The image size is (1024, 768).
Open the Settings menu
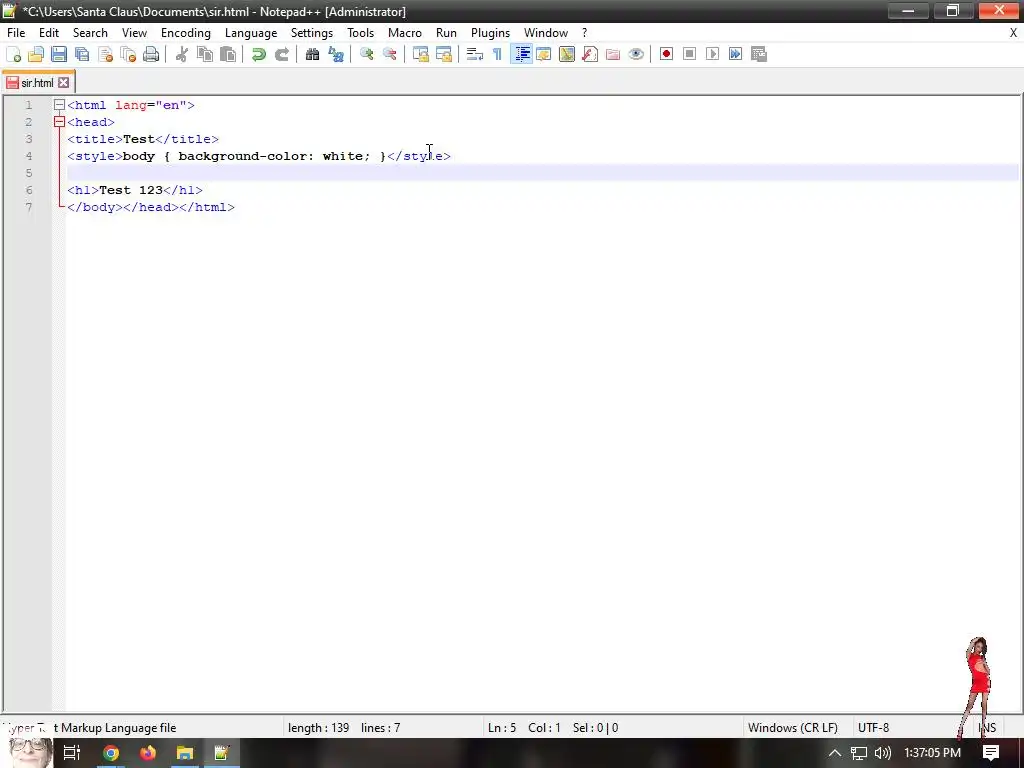pos(312,33)
